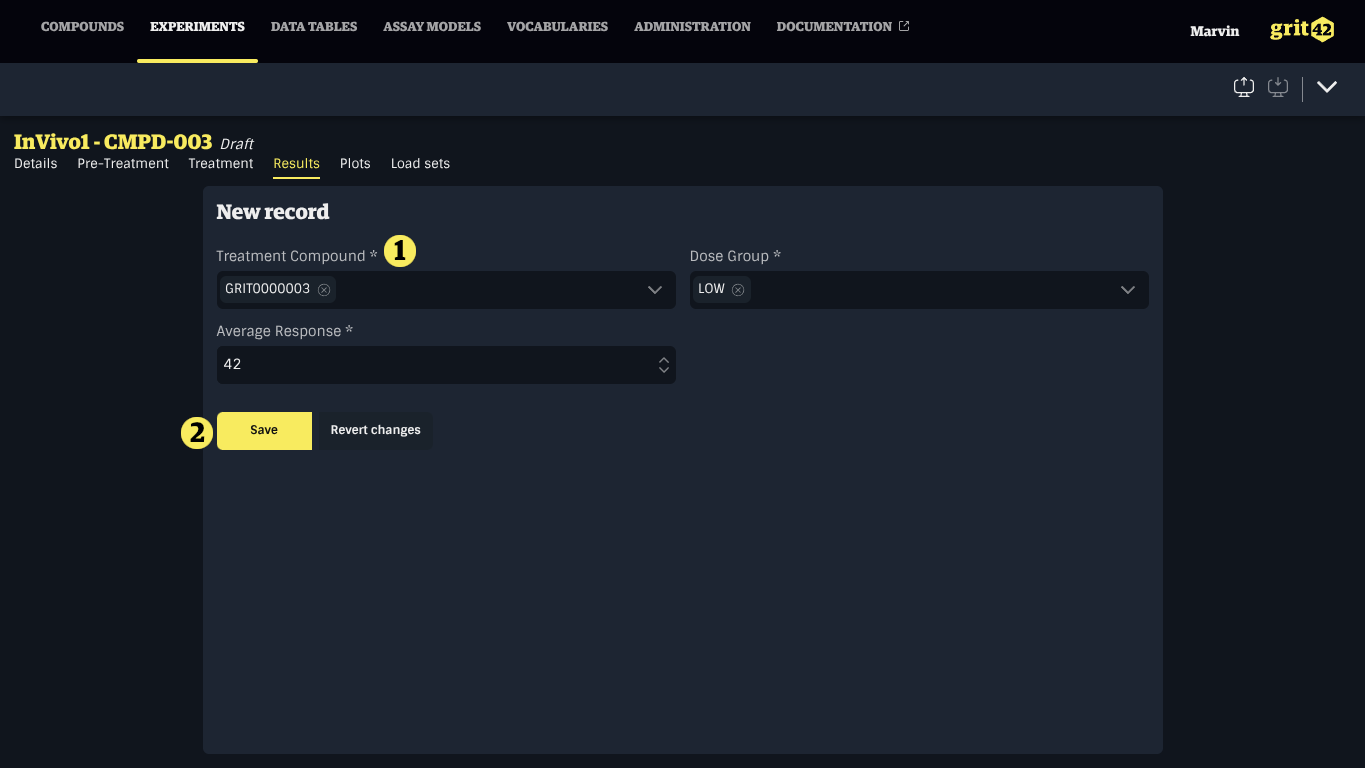The image size is (1365, 768).
Task: Click the Marvin user name
Action: (1214, 31)
